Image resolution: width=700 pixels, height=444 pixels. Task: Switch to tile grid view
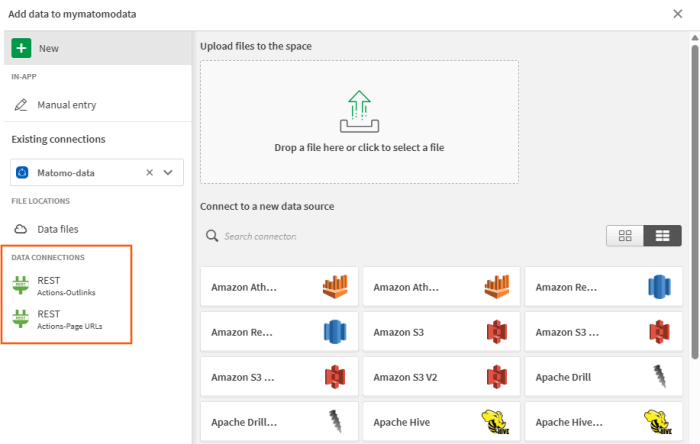coord(625,236)
